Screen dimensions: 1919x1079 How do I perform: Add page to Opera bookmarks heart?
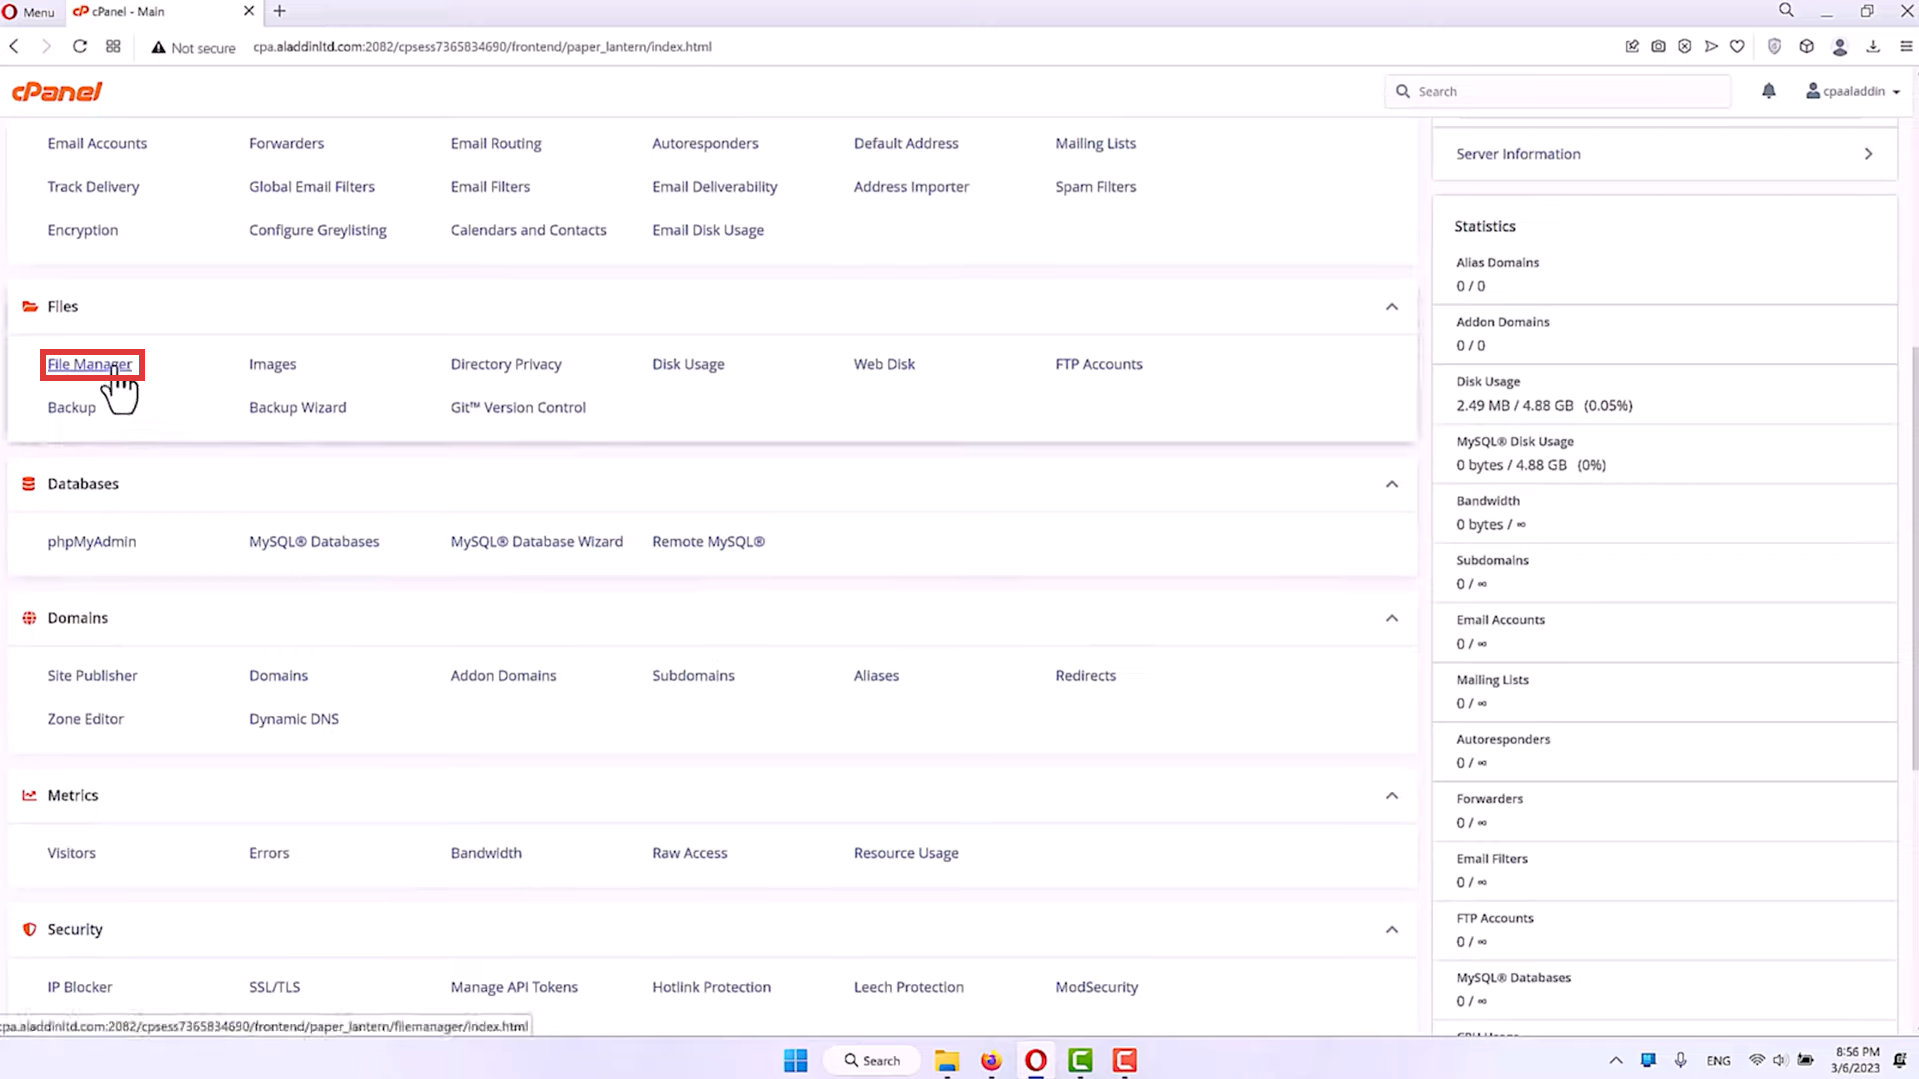[x=1737, y=47]
